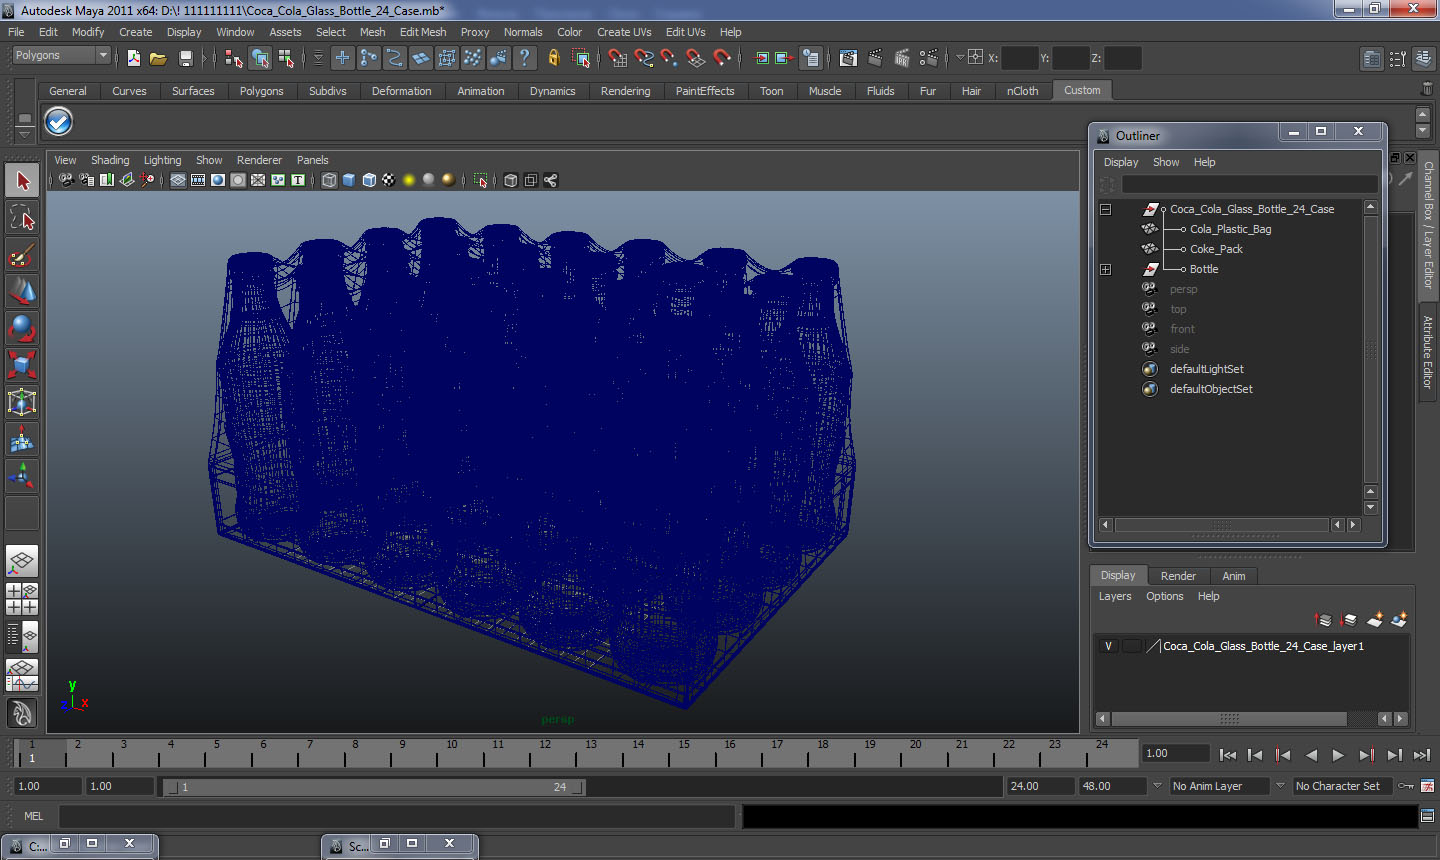Open the Edit Mesh menu

(x=423, y=32)
